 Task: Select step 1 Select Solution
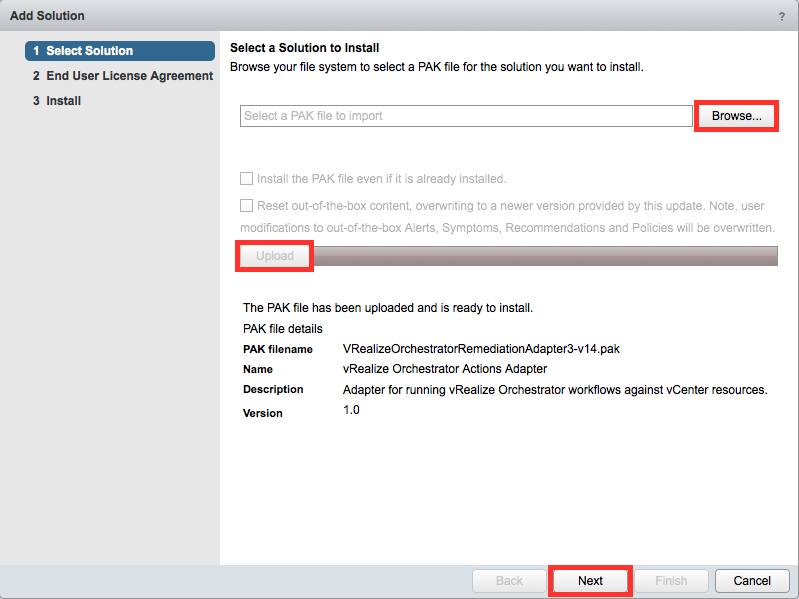[x=120, y=51]
